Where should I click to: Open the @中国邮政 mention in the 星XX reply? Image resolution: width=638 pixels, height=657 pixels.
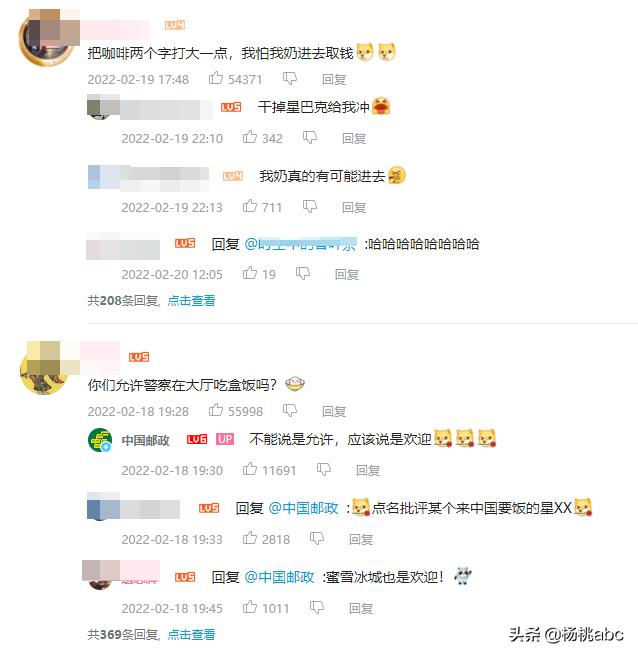pyautogui.click(x=303, y=508)
